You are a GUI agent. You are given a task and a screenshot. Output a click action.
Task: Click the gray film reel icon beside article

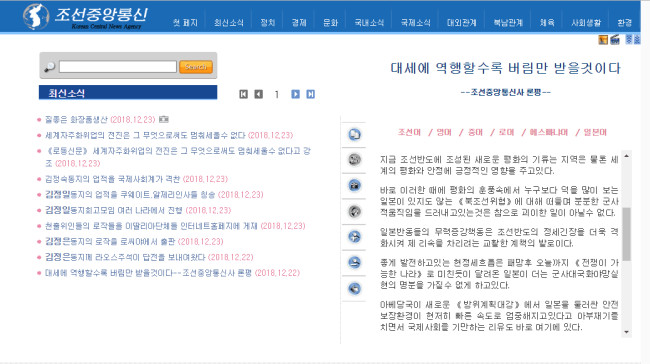click(x=354, y=160)
